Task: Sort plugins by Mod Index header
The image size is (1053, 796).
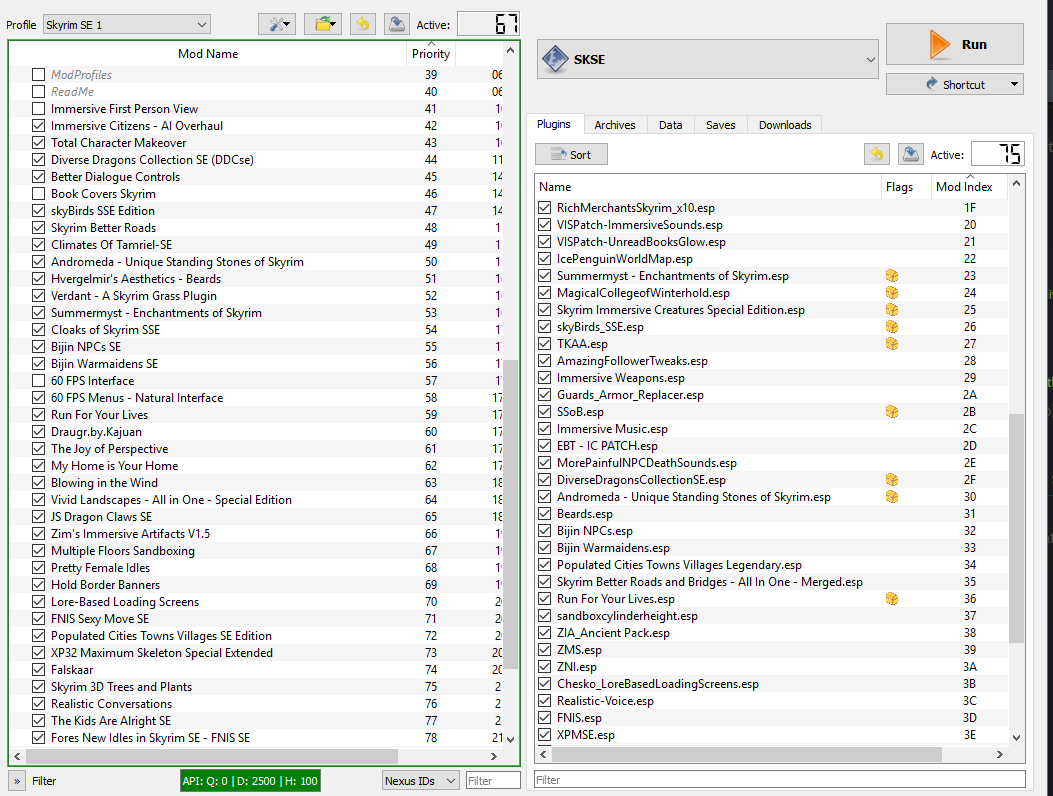Action: click(x=964, y=187)
